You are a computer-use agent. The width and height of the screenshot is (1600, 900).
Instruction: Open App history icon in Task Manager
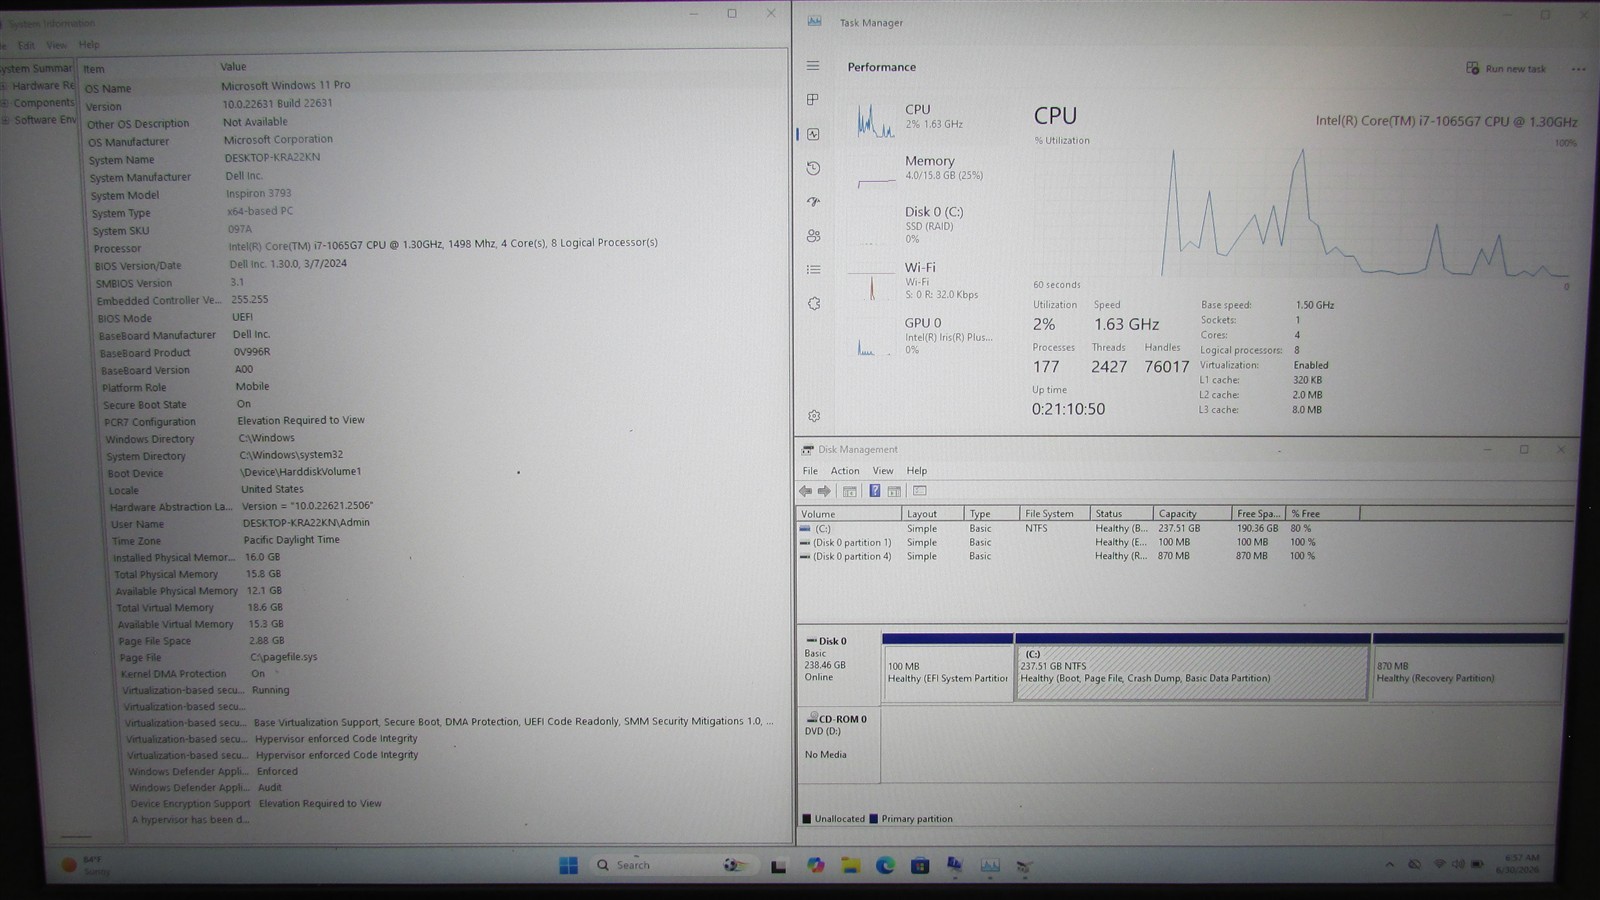(813, 168)
